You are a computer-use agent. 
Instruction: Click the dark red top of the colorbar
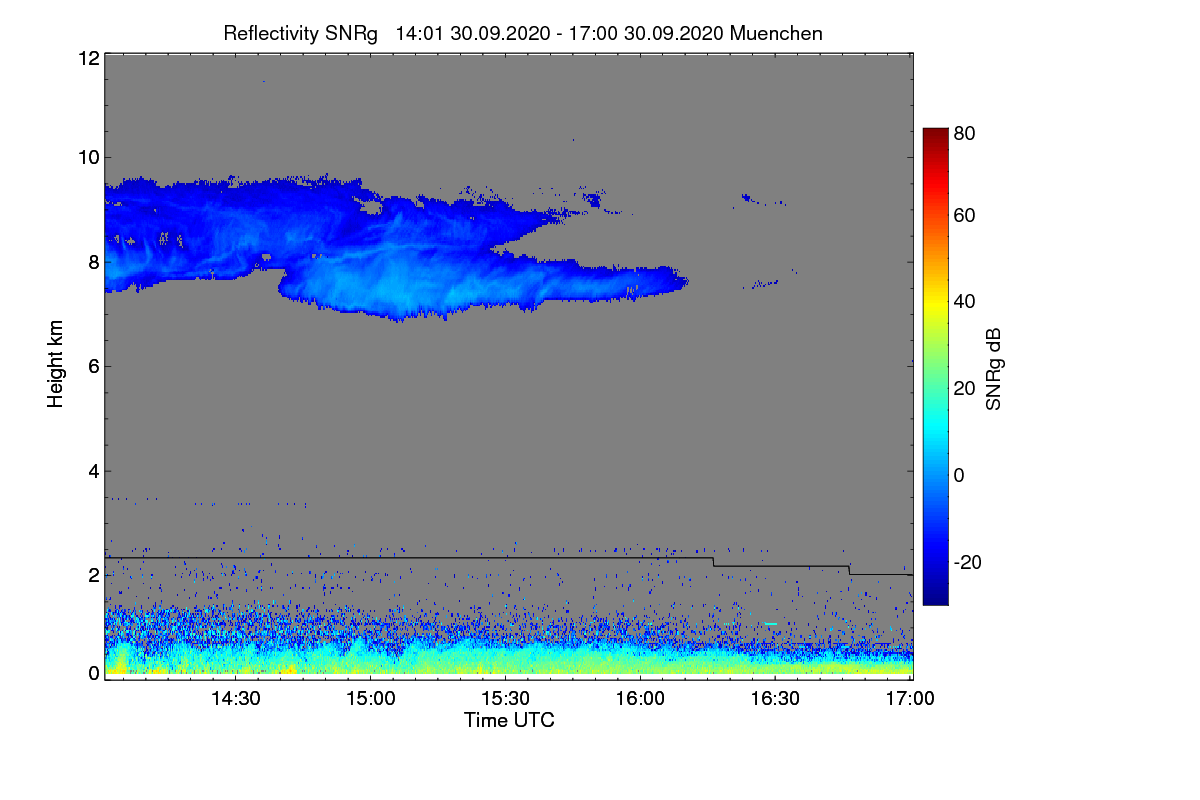(x=934, y=136)
